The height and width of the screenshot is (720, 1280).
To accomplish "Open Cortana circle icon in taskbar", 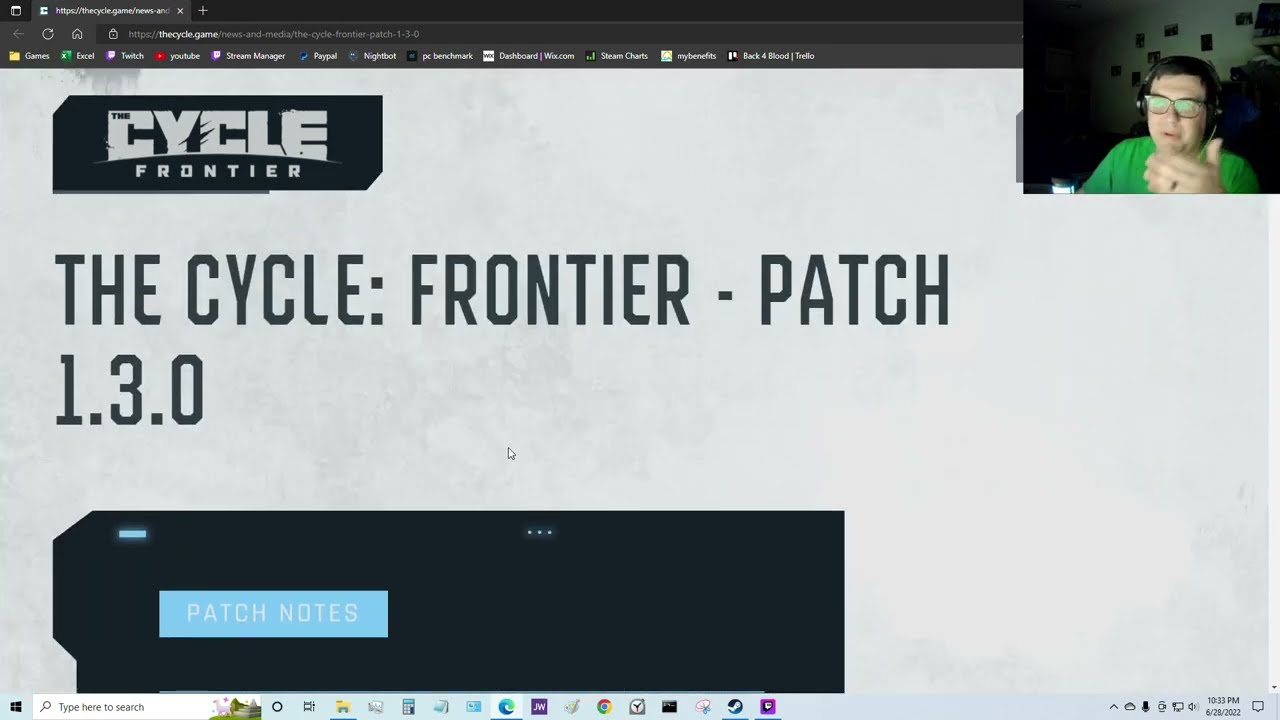I will pyautogui.click(x=277, y=707).
